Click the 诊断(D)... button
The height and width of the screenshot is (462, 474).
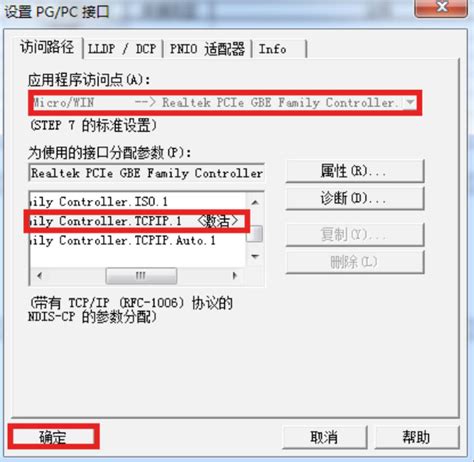[355, 199]
